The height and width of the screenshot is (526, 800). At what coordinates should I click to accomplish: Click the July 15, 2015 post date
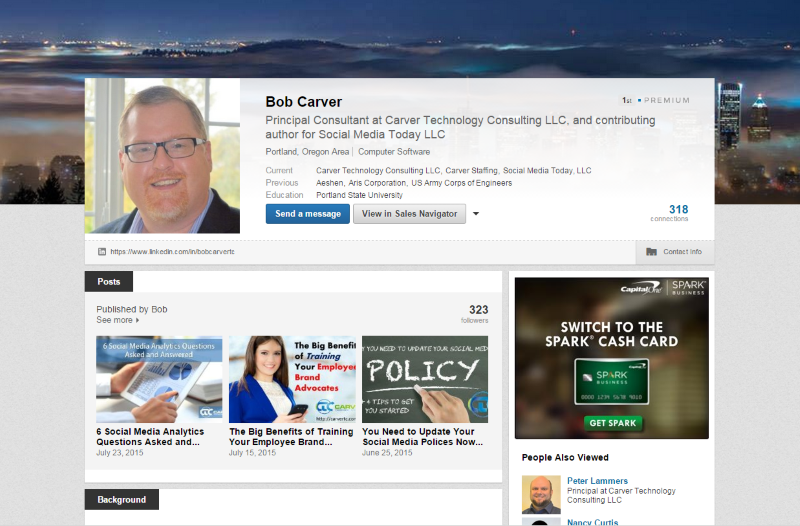pos(252,453)
